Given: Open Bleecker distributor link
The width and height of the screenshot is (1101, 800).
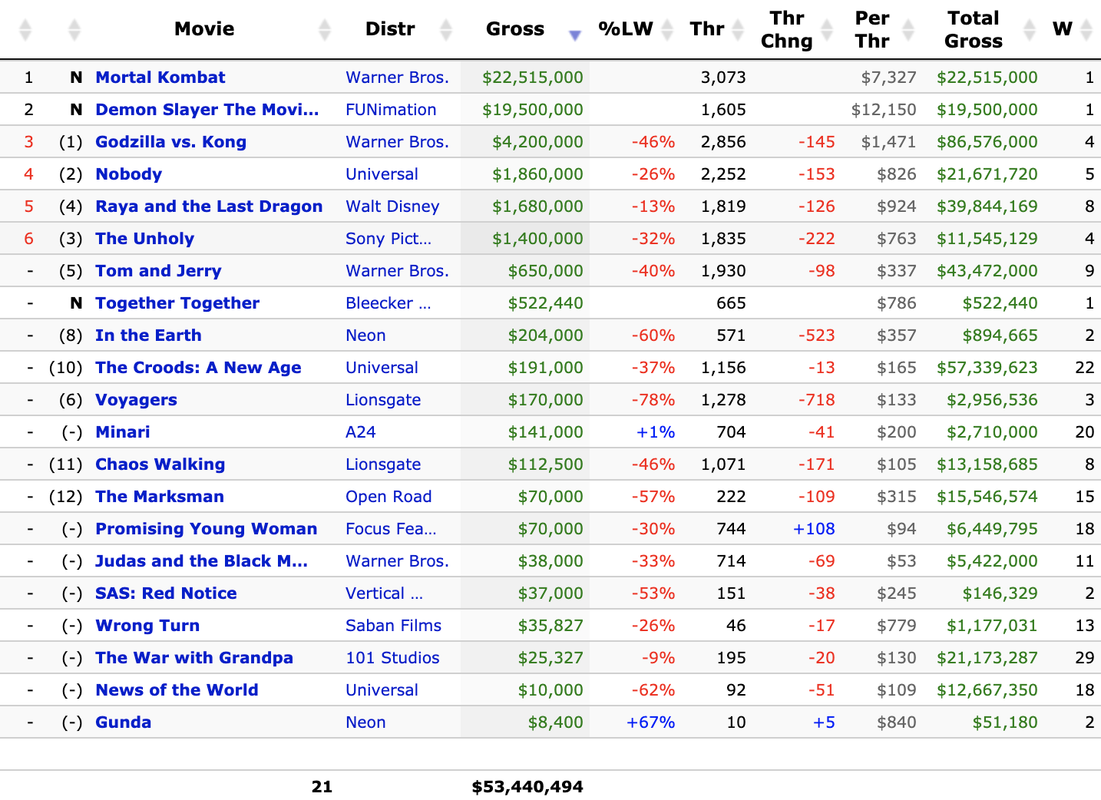Looking at the screenshot, I should pos(388,303).
